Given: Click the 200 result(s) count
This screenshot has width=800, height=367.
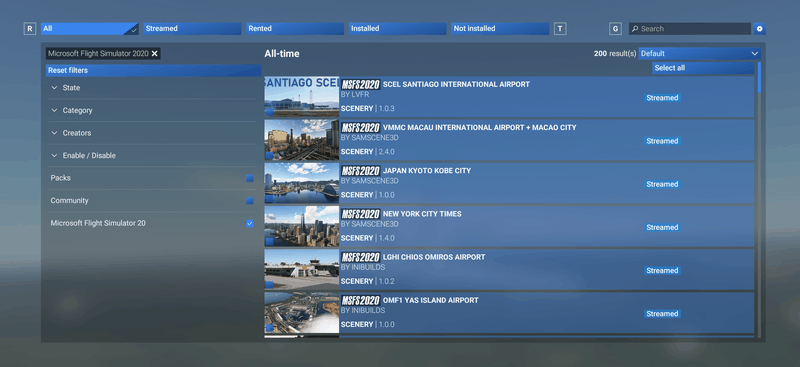Looking at the screenshot, I should (615, 54).
